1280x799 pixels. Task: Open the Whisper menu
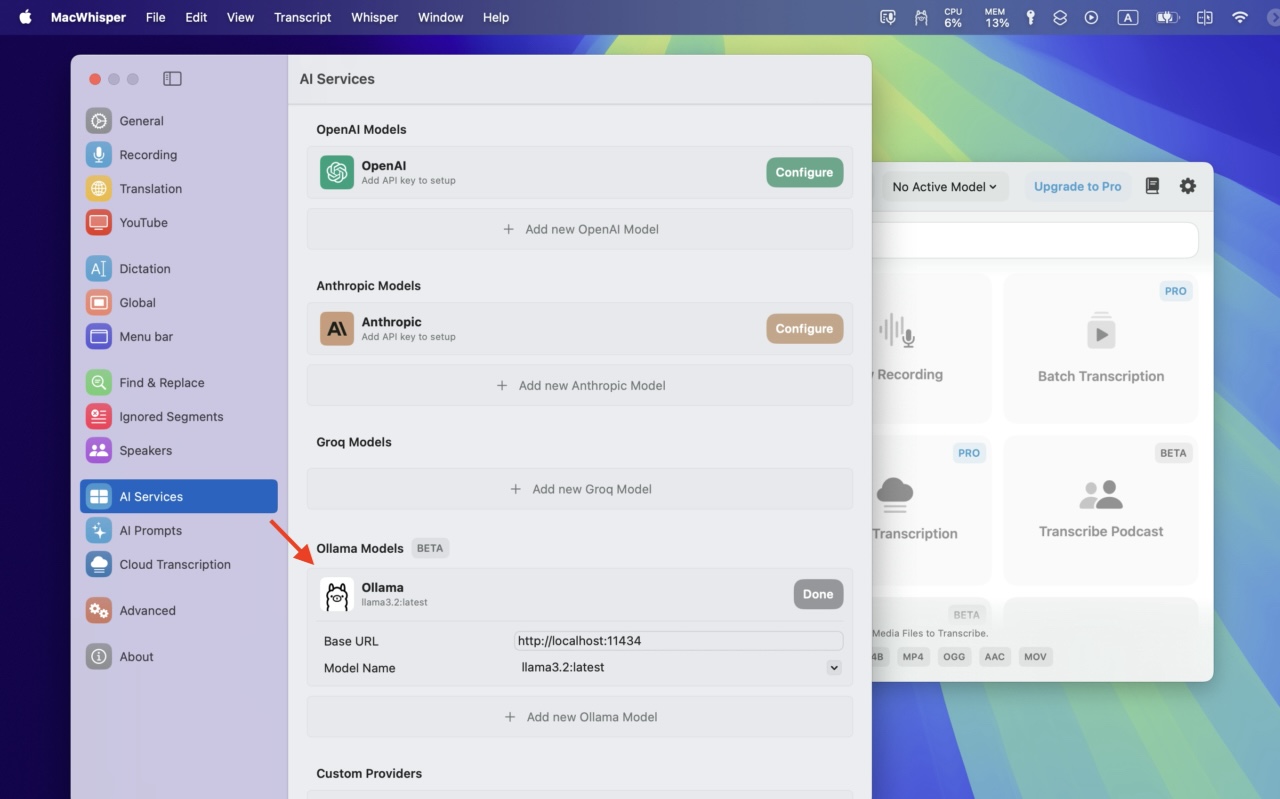click(x=374, y=17)
